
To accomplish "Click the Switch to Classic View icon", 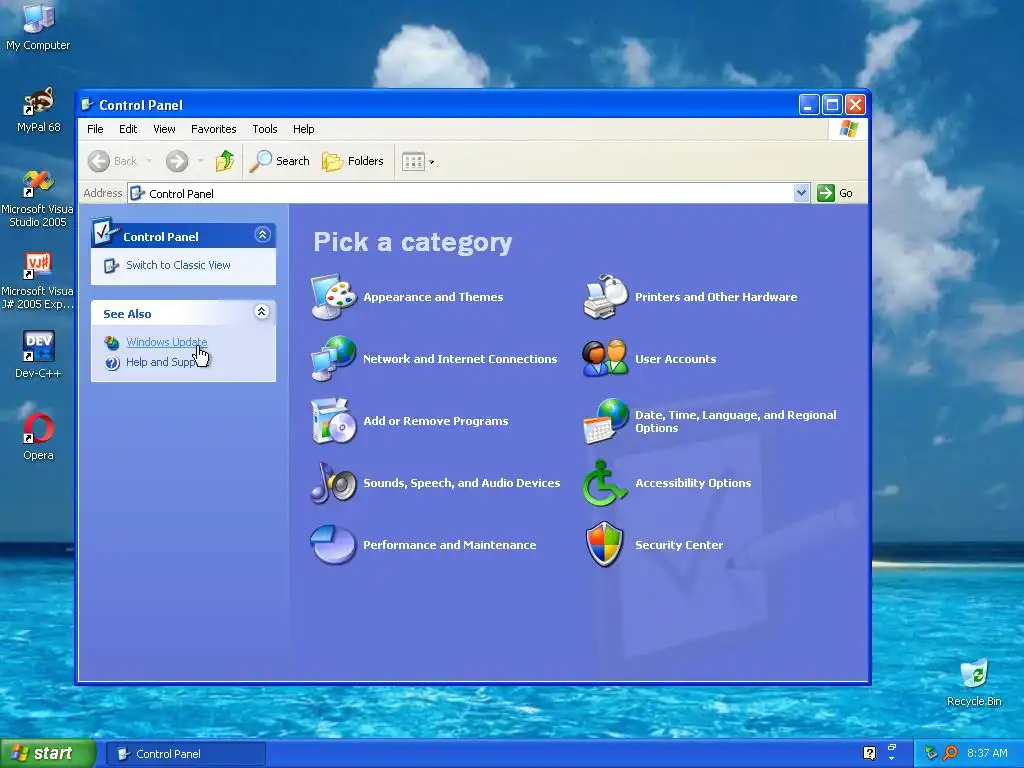I will pyautogui.click(x=112, y=265).
